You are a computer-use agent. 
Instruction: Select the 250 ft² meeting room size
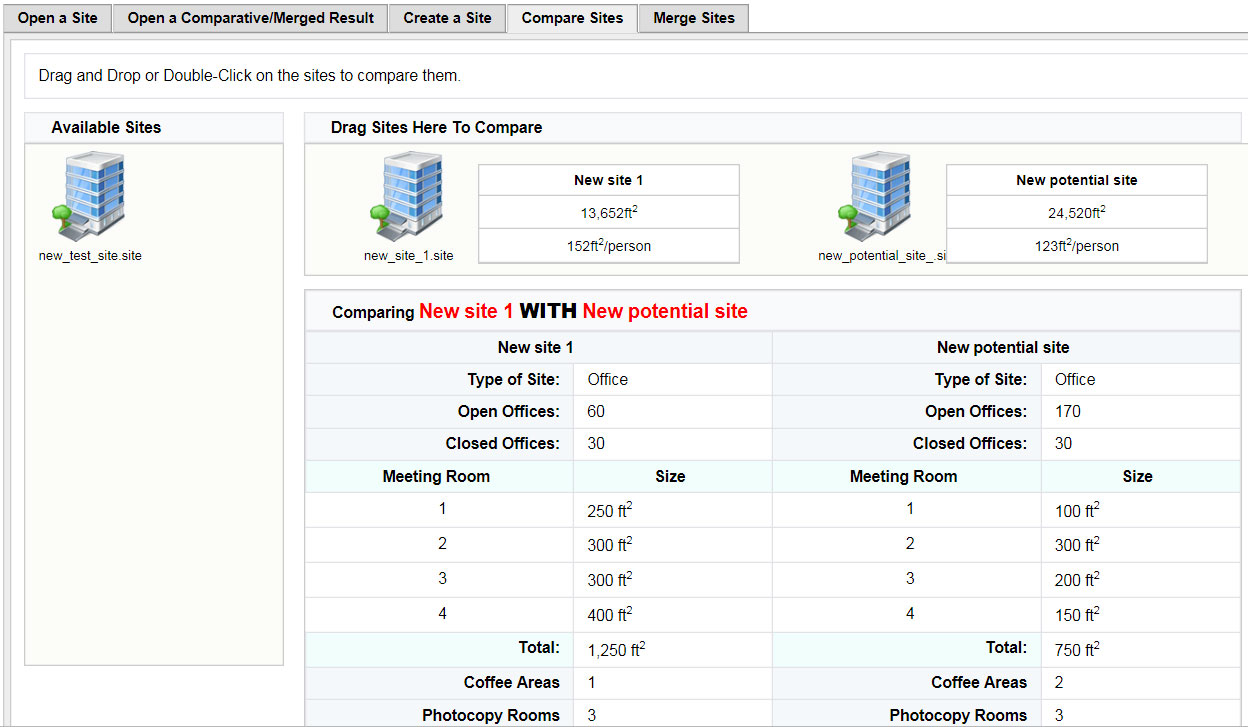(609, 511)
